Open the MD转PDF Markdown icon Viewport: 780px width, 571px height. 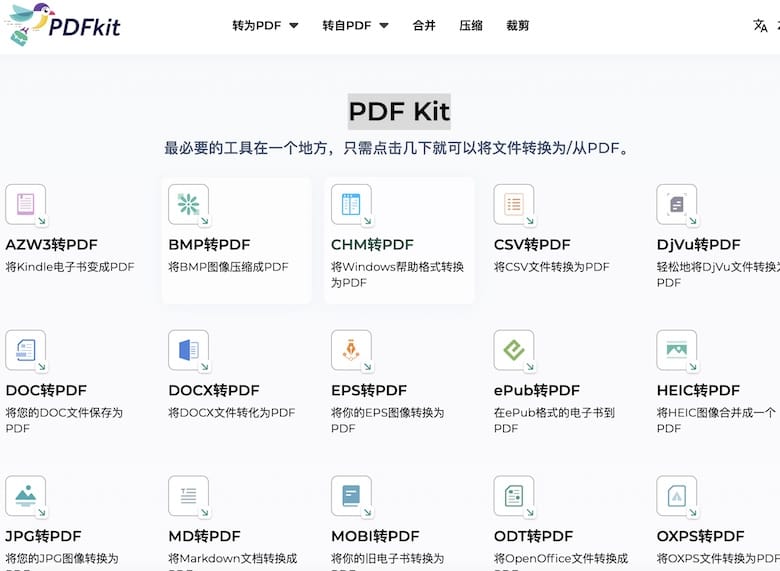point(189,496)
